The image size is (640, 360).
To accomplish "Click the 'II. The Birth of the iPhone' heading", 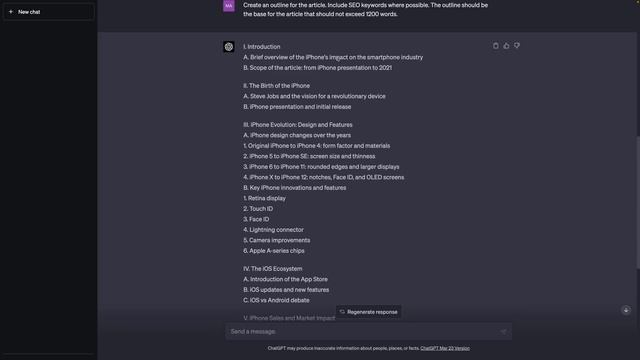I will (x=276, y=86).
